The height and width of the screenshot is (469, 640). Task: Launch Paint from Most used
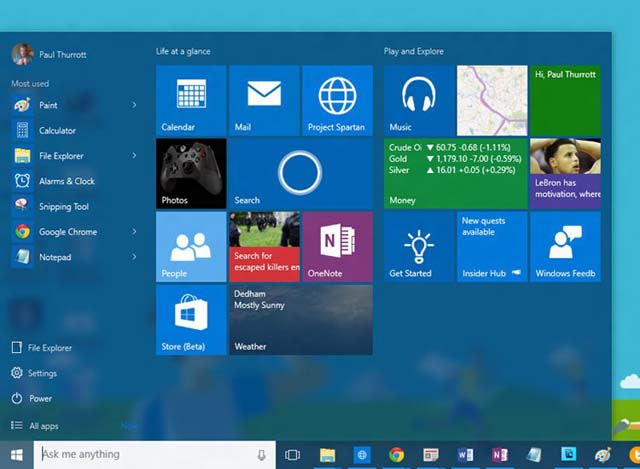coord(76,105)
